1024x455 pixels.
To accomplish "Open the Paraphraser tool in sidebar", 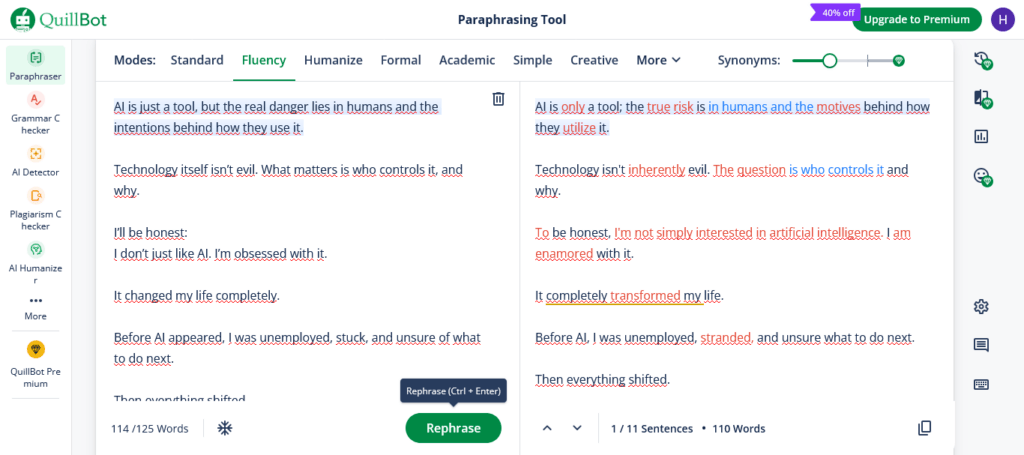I will (36, 65).
